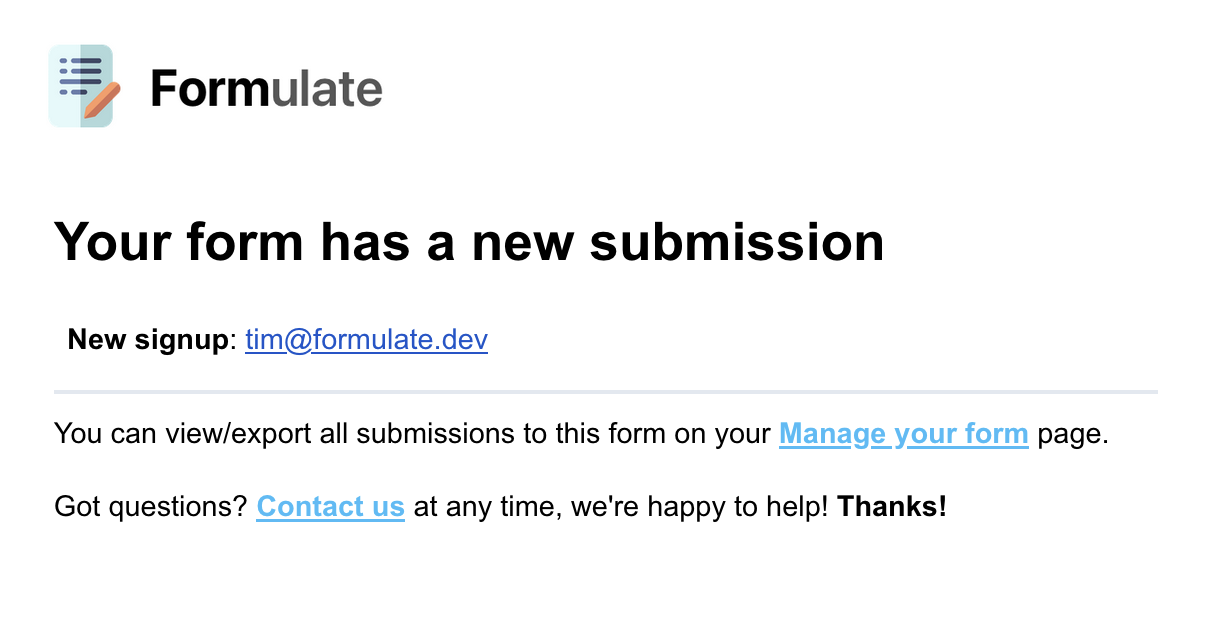Click the horizontal divider line

point(605,392)
